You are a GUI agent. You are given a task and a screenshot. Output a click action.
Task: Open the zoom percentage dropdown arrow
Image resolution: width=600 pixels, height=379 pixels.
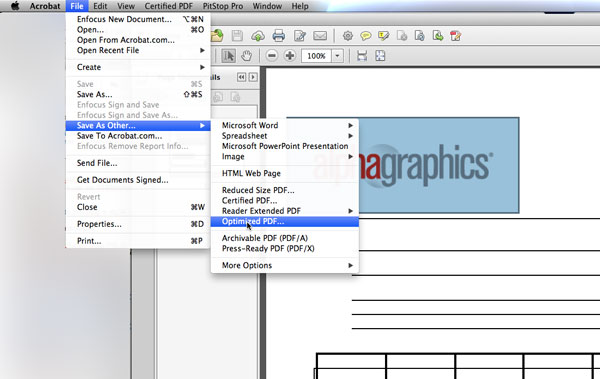tap(337, 56)
